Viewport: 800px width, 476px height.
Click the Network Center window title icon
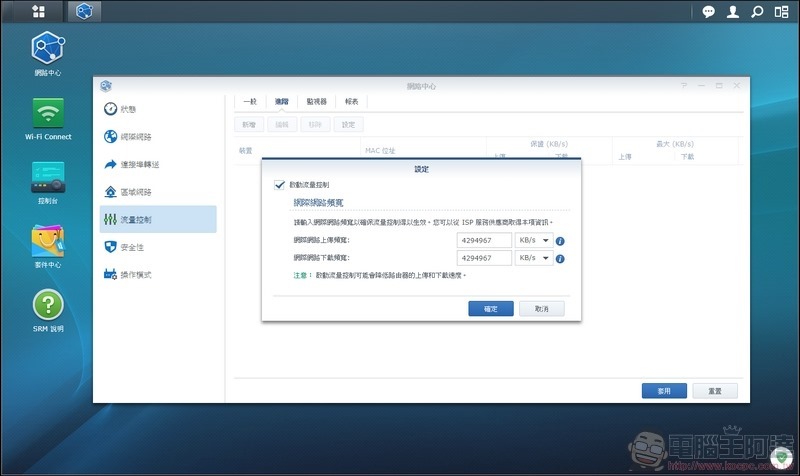click(x=106, y=86)
